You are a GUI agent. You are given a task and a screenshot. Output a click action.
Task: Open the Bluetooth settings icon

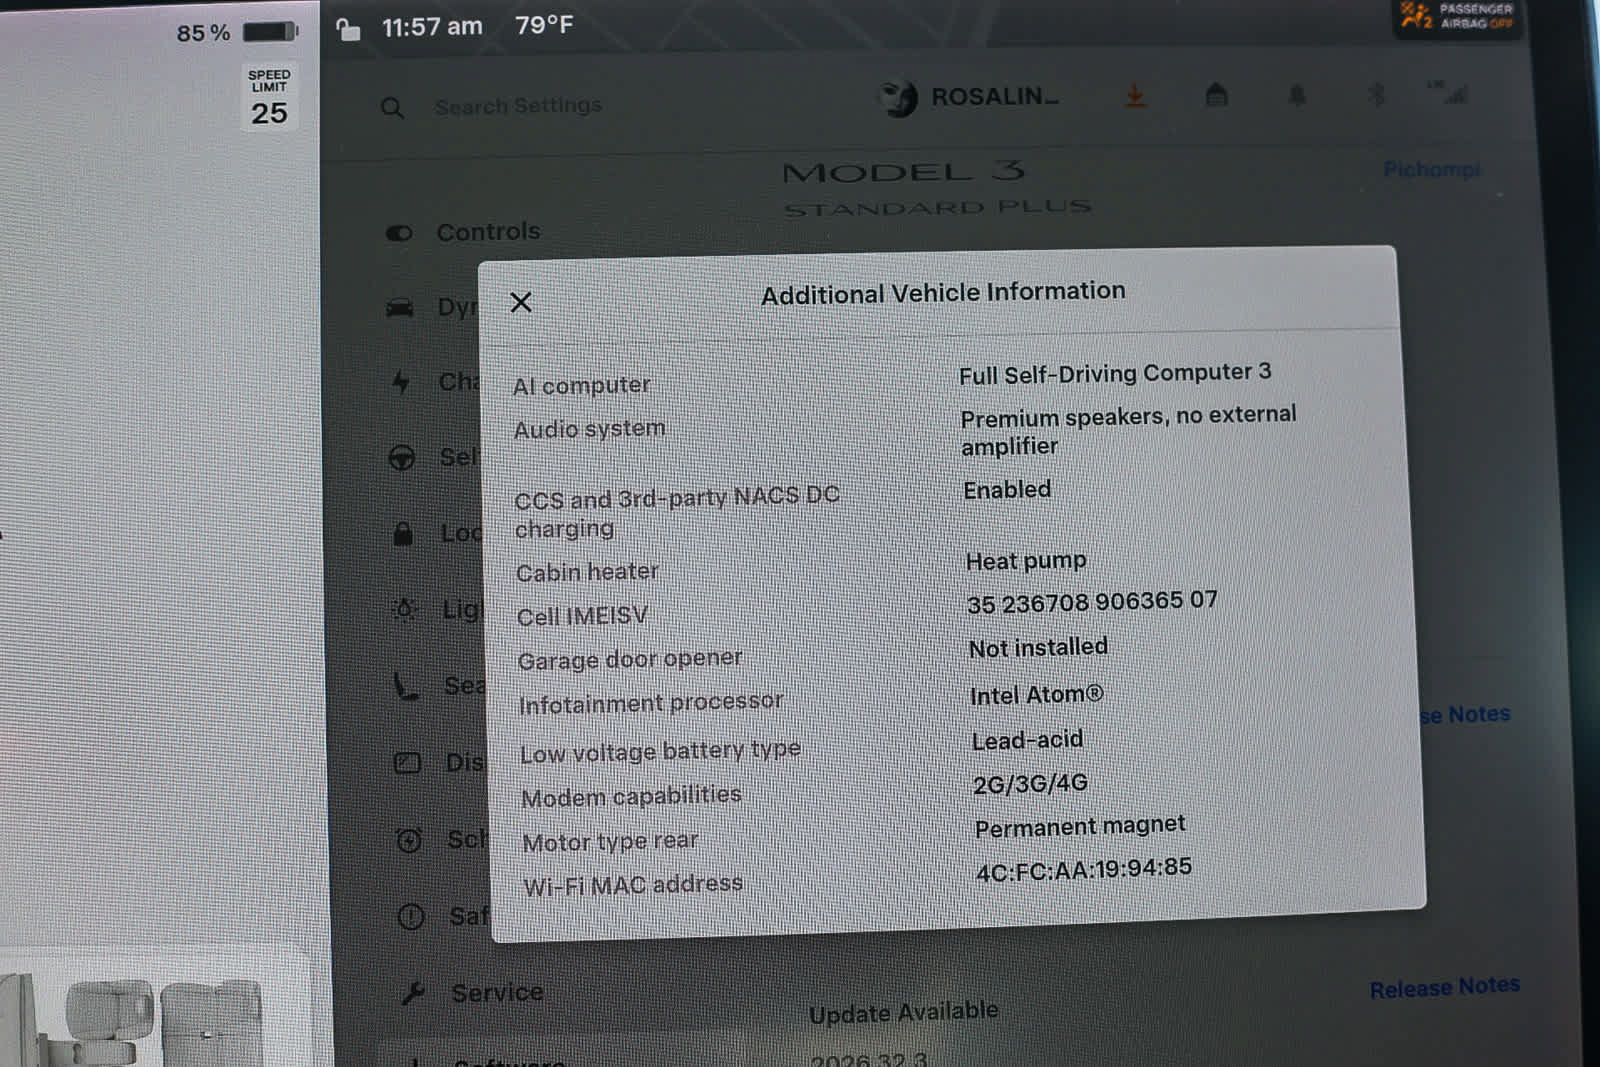tap(1376, 94)
